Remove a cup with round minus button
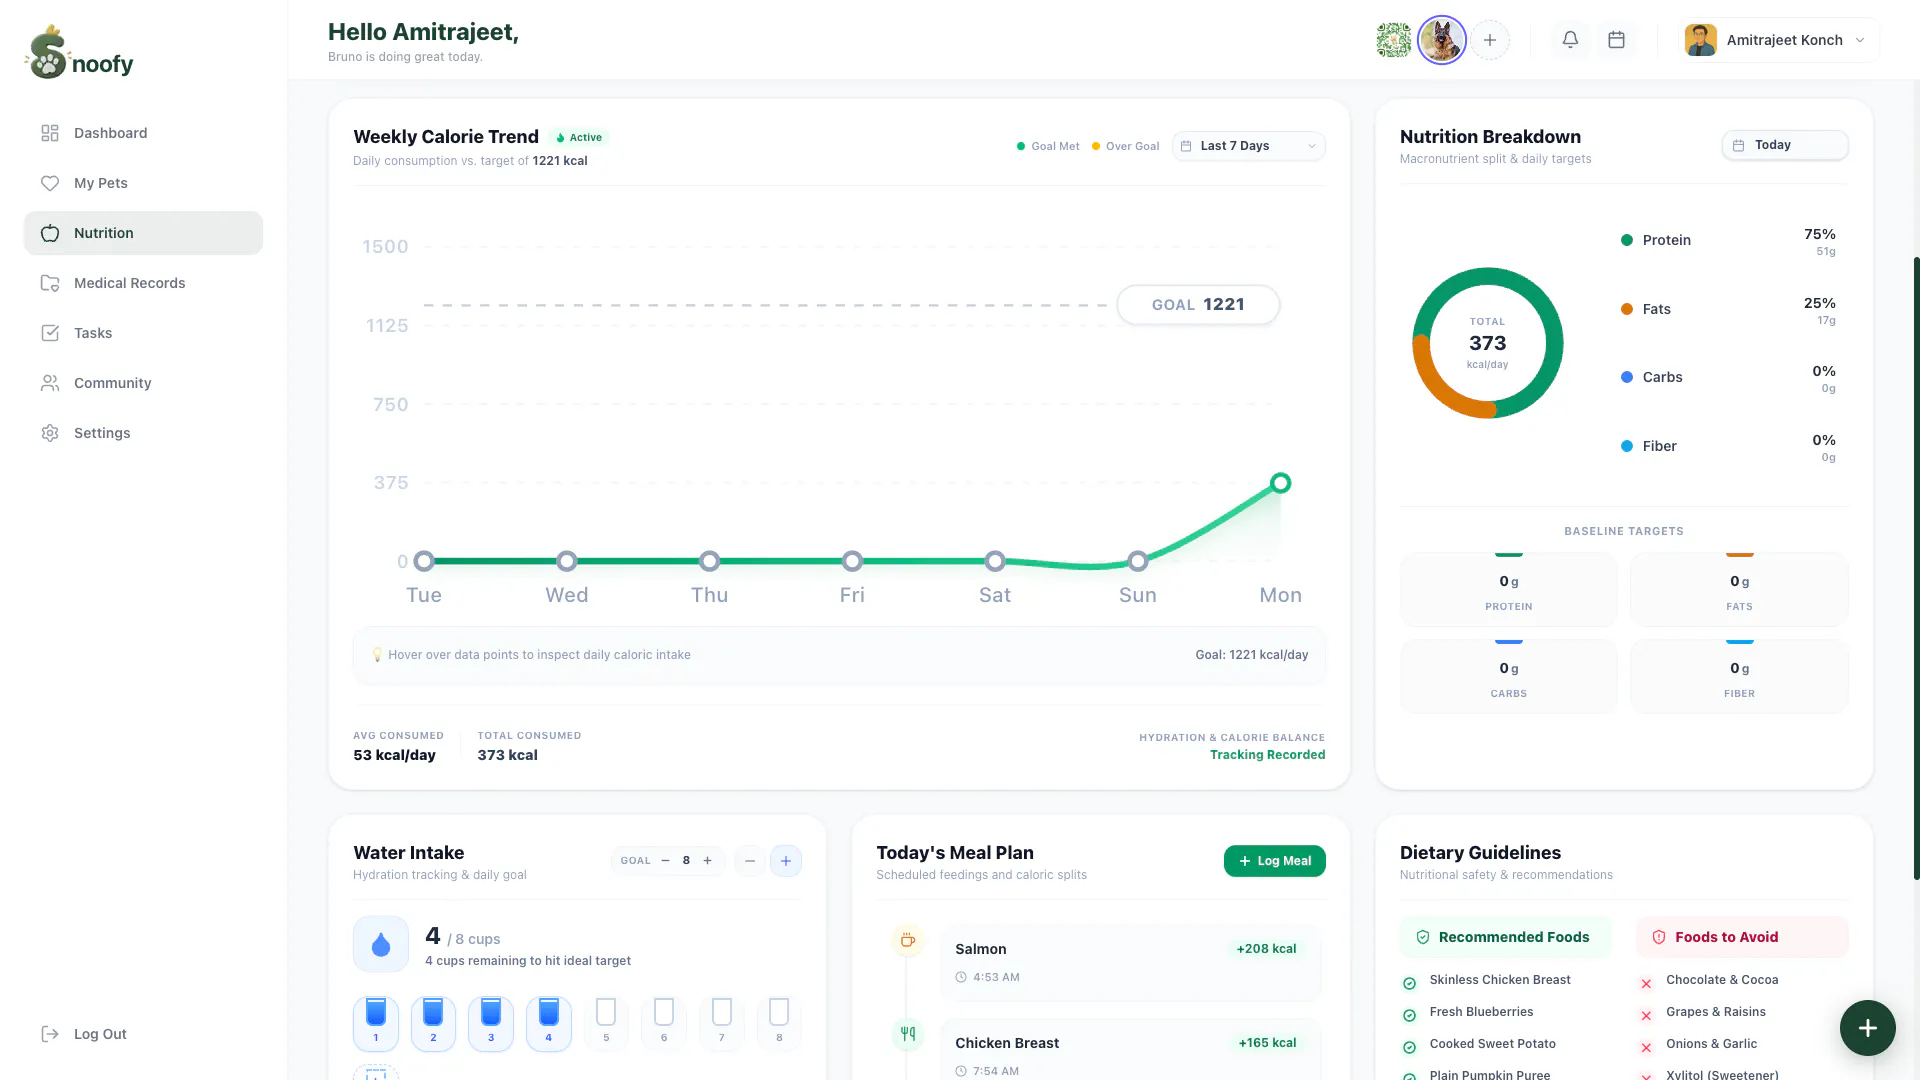 point(749,861)
